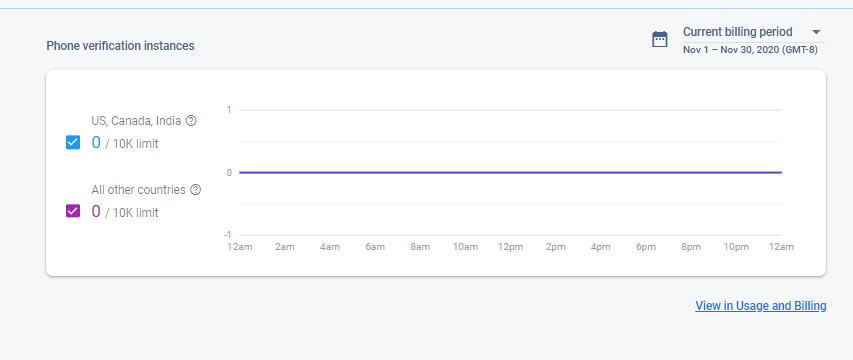Viewport: 853px width, 360px height.
Task: Click the All other countries label
Action: pos(138,190)
